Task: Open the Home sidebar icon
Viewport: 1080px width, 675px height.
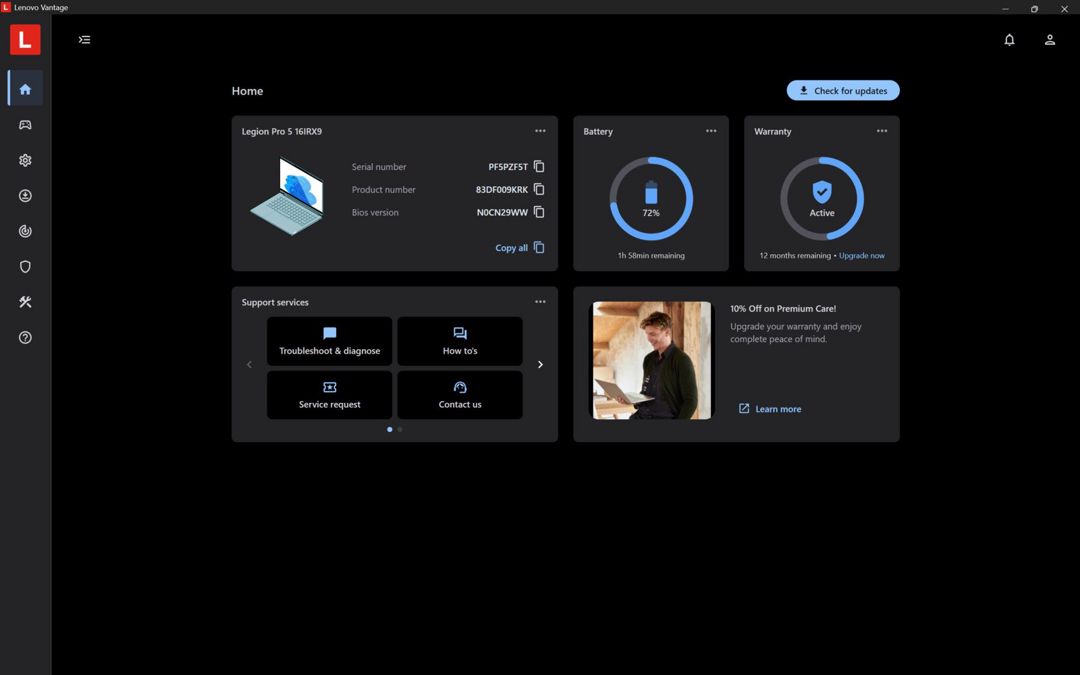Action: 25,89
